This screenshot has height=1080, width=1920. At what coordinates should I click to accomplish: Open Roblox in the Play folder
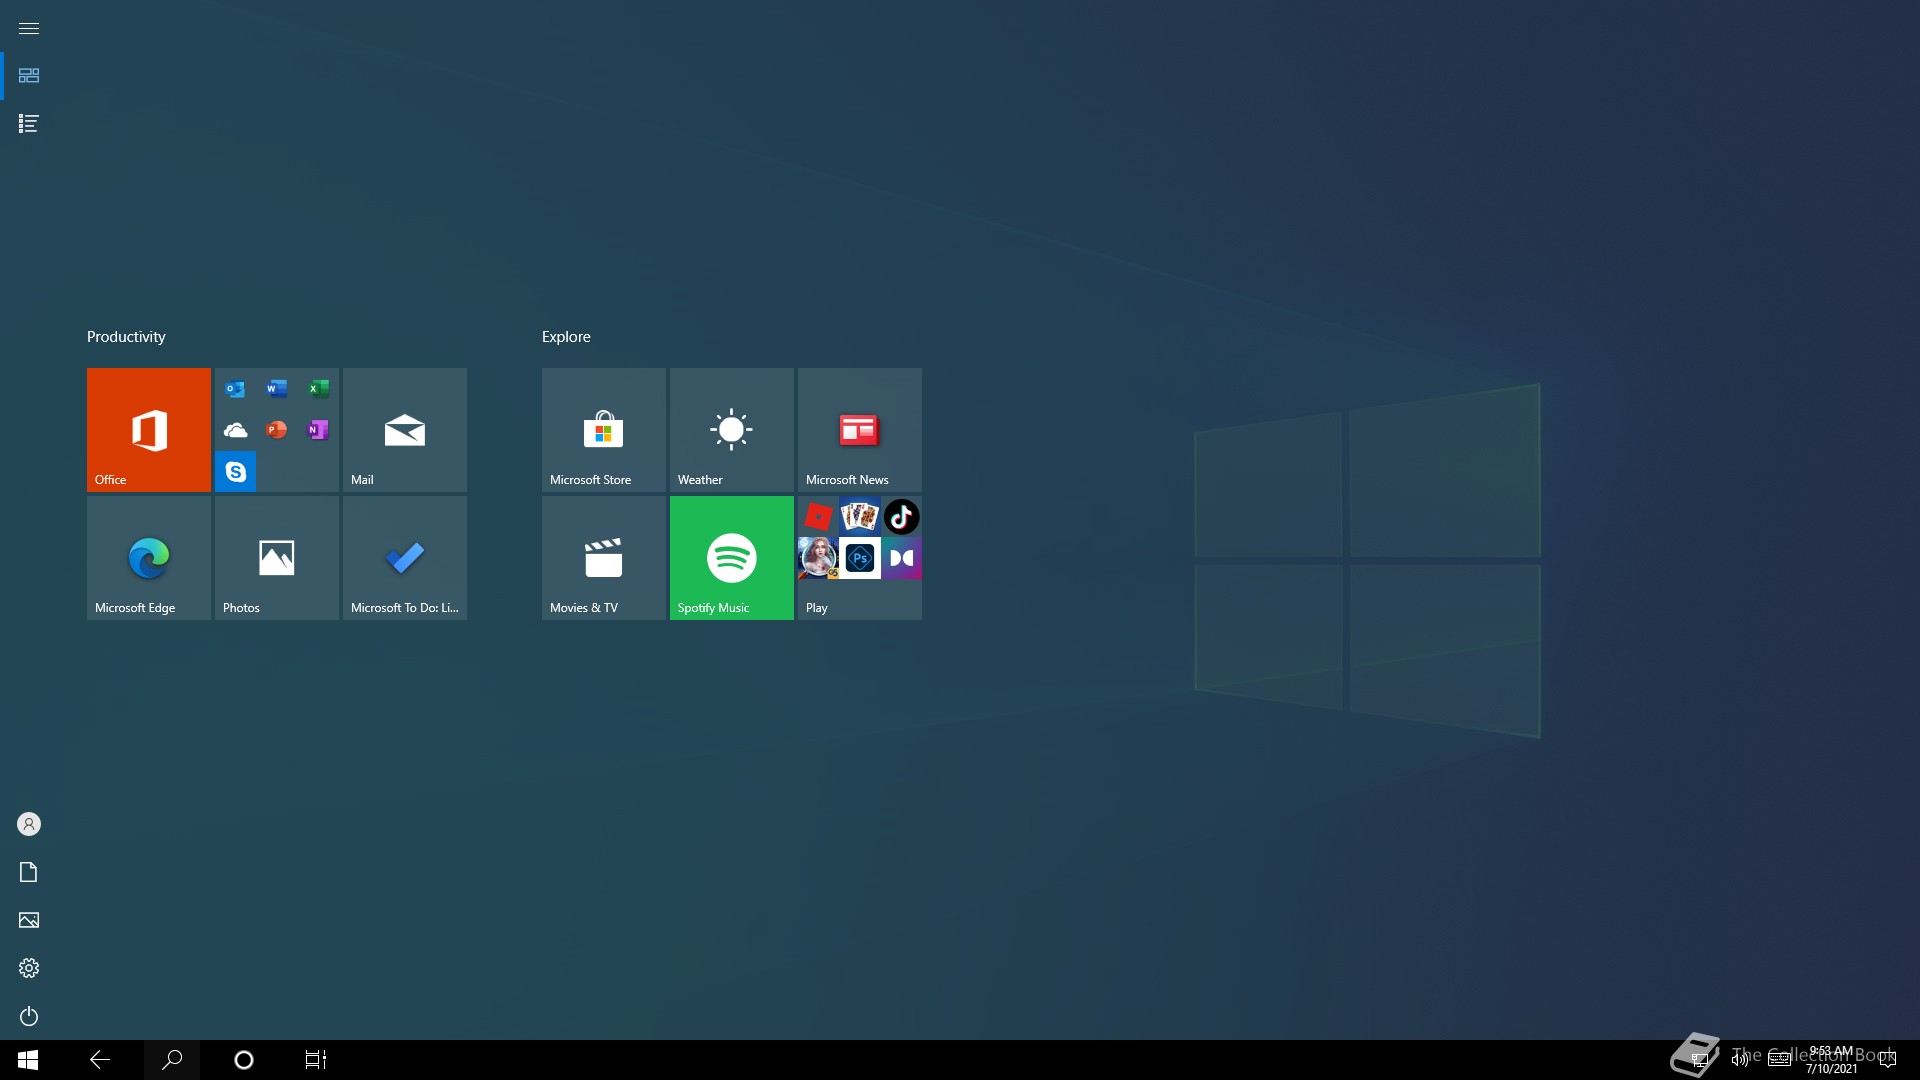pos(818,517)
